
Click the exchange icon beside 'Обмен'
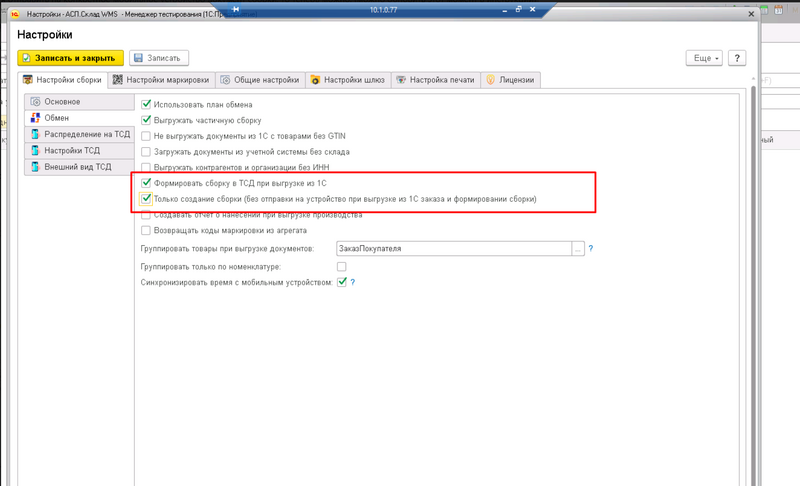tap(35, 118)
